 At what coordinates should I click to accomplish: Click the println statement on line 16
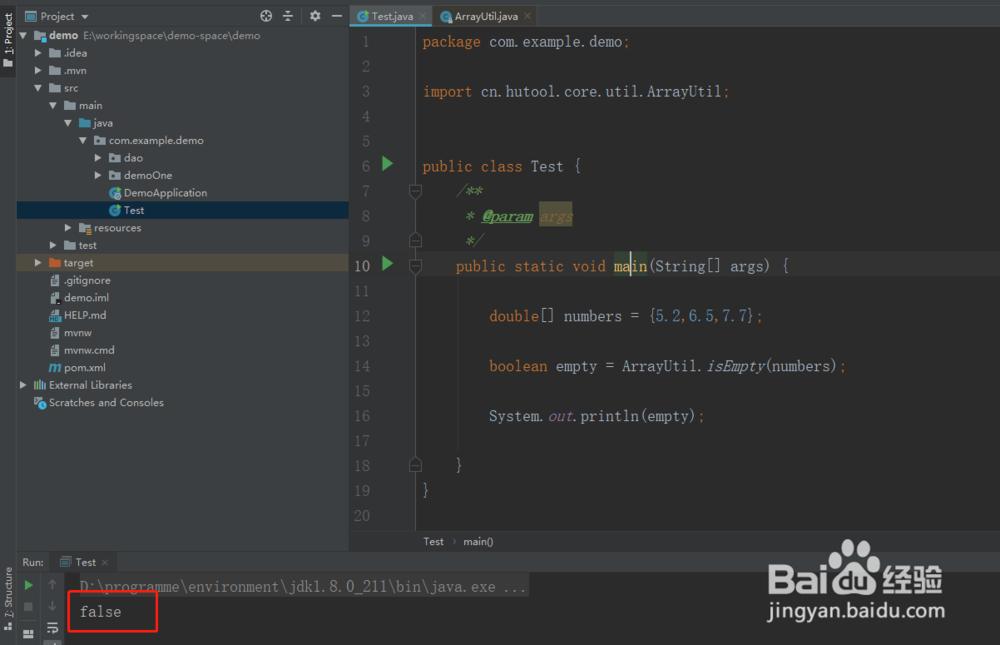click(x=596, y=416)
